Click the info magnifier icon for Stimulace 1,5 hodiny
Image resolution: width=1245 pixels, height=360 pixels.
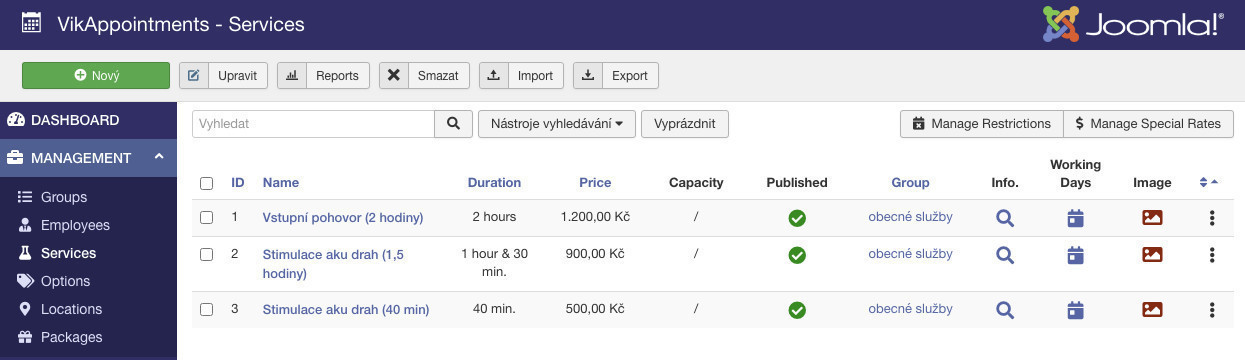tap(1005, 255)
